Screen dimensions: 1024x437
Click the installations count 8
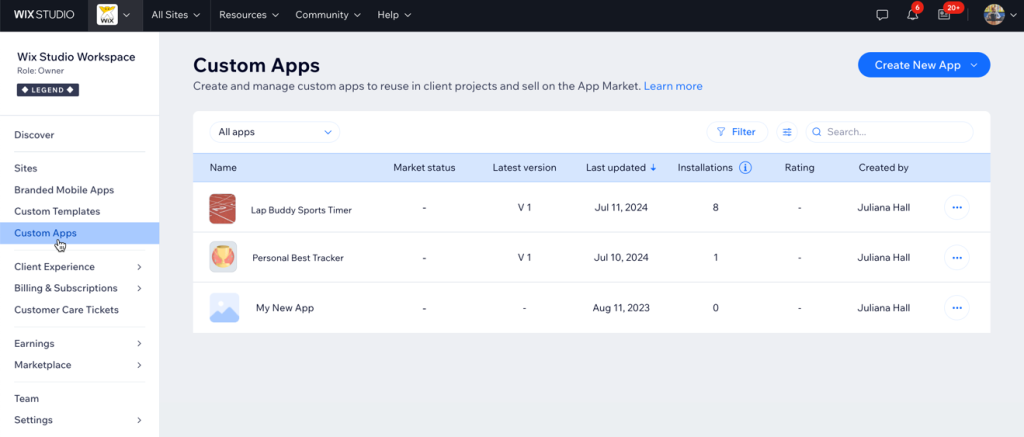click(x=716, y=208)
